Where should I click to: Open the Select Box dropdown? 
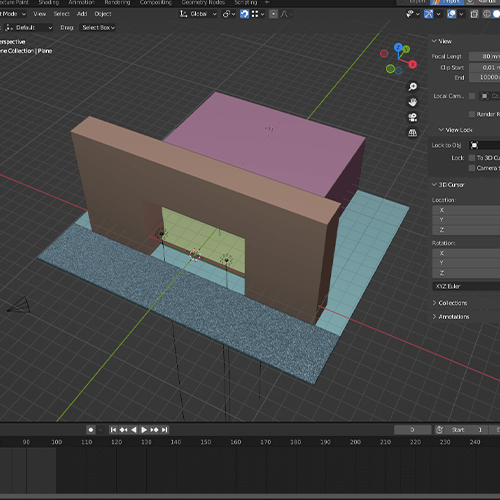[x=98, y=28]
